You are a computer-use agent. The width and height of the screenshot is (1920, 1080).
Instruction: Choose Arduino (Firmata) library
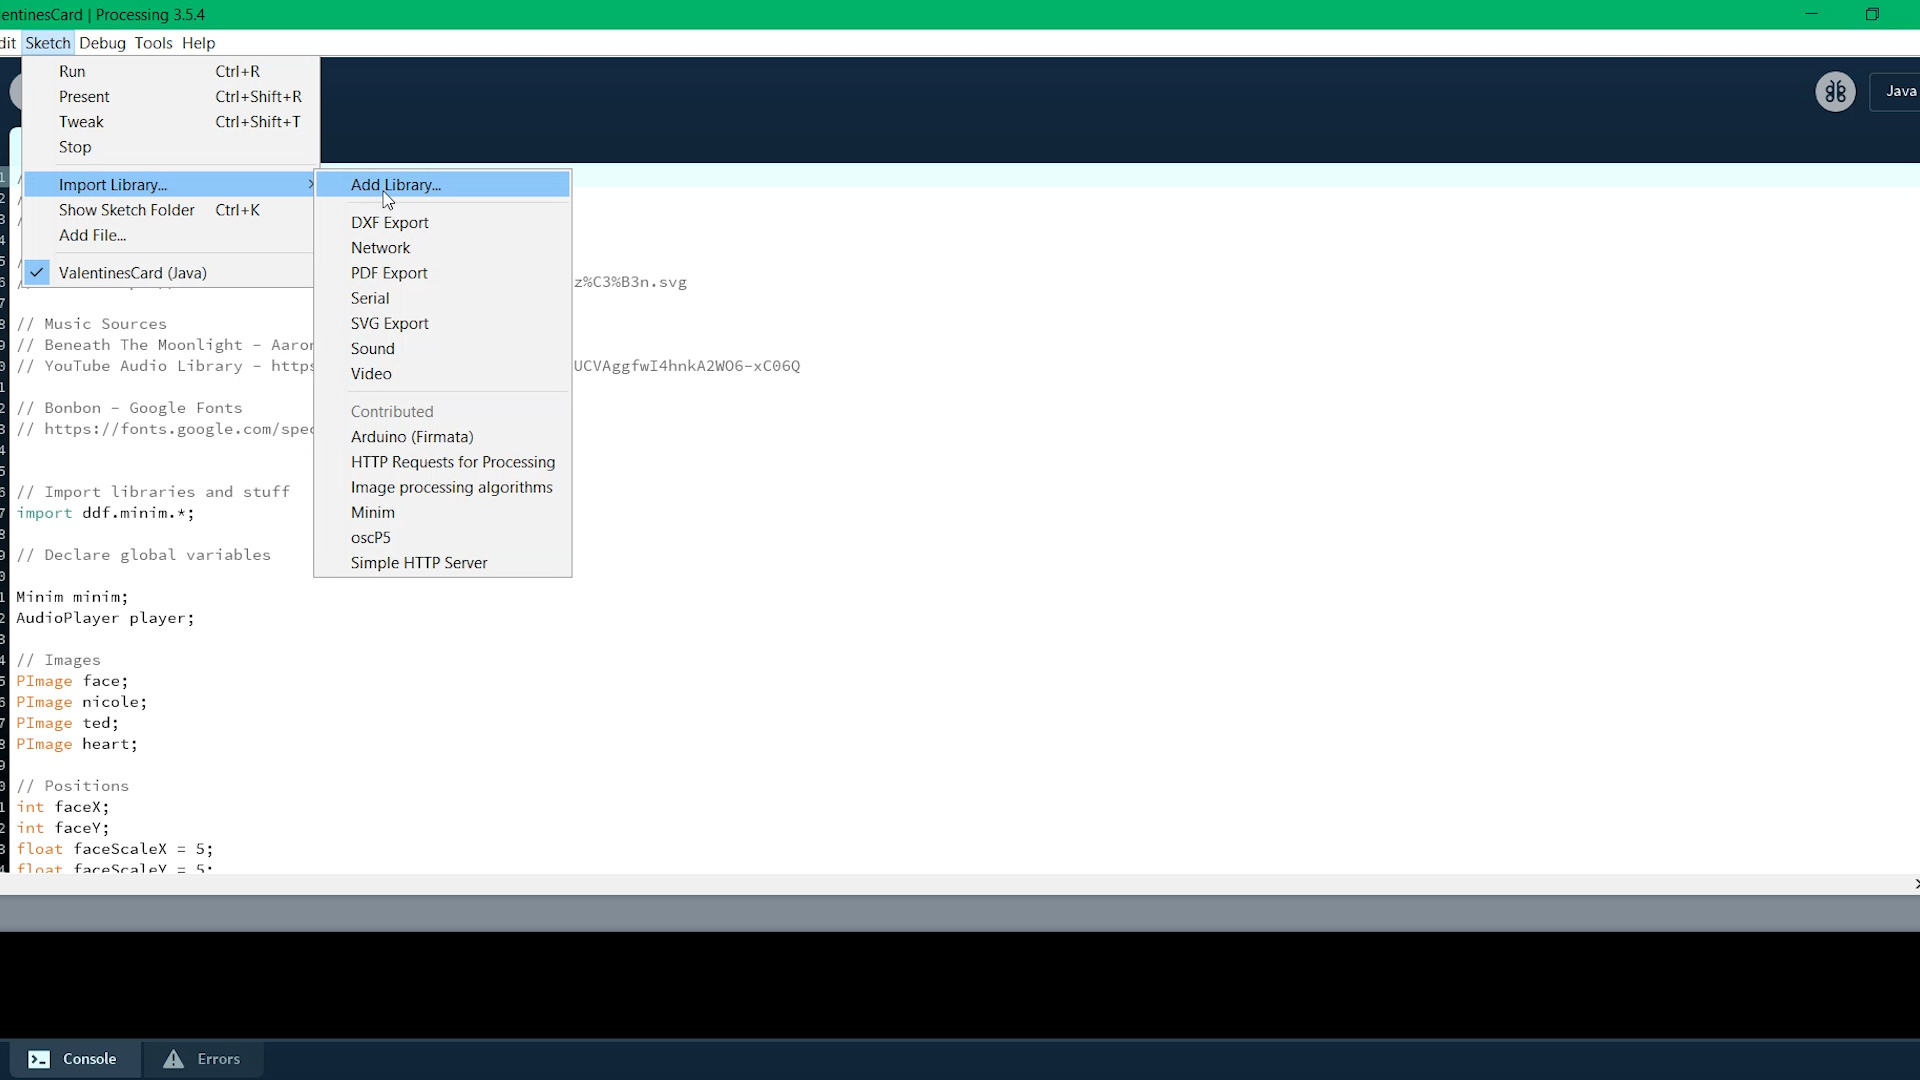pos(412,437)
